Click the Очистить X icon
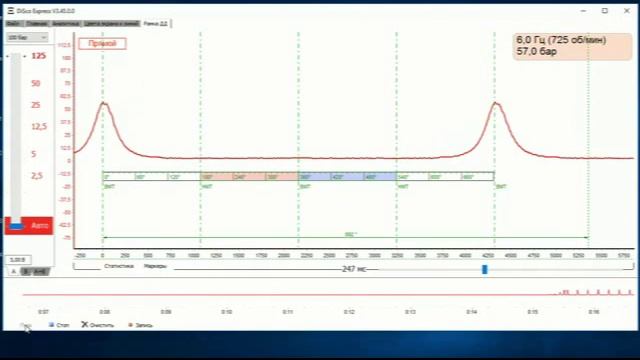This screenshot has height=360, width=640. (x=84, y=324)
